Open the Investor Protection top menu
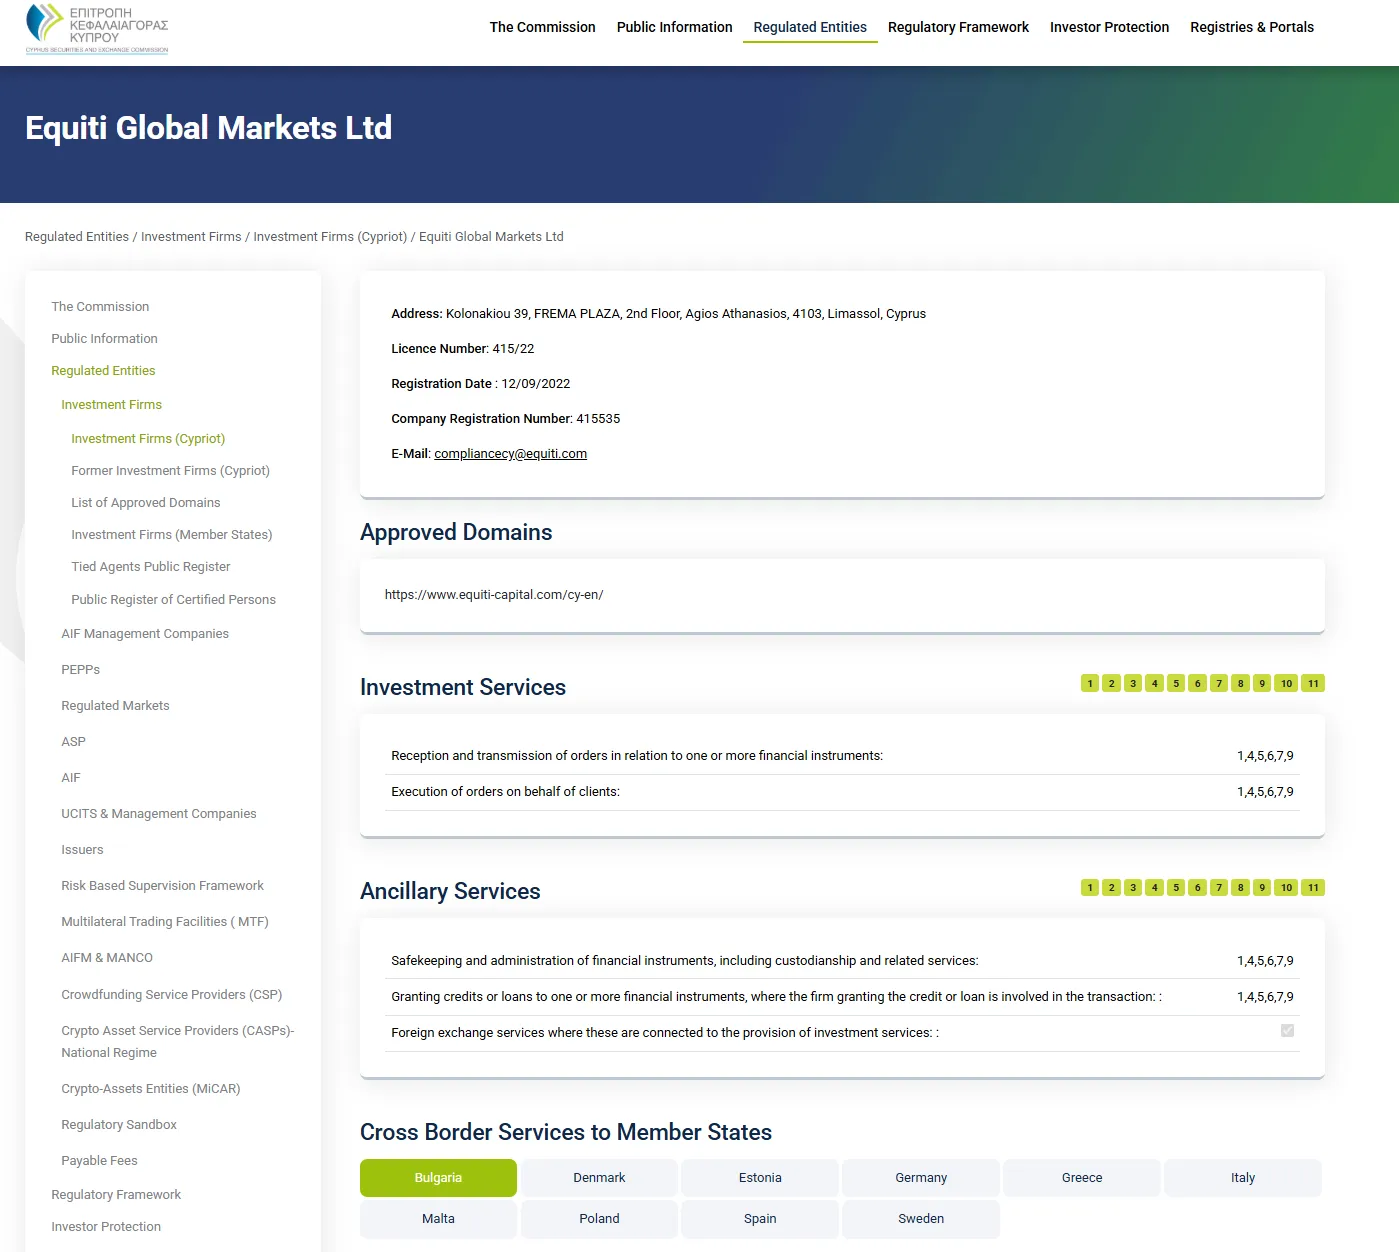1399x1252 pixels. [x=1109, y=27]
